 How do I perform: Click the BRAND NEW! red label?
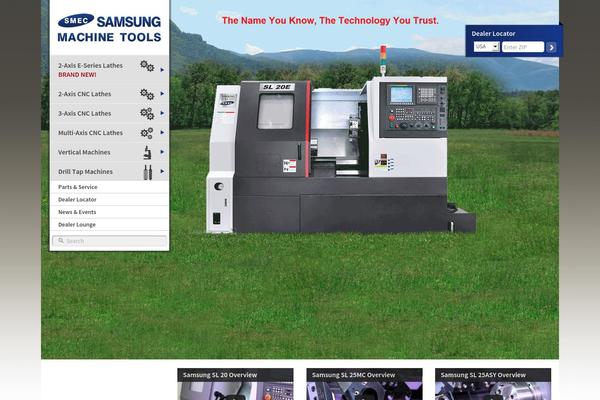coord(77,75)
